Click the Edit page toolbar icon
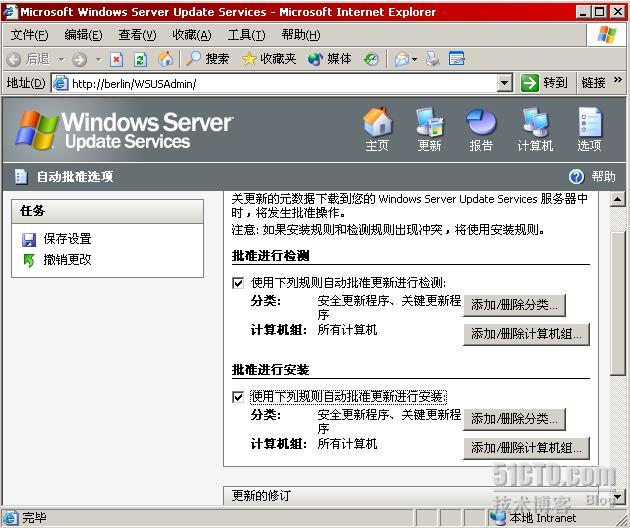Screen dimensions: 630x528 456,59
